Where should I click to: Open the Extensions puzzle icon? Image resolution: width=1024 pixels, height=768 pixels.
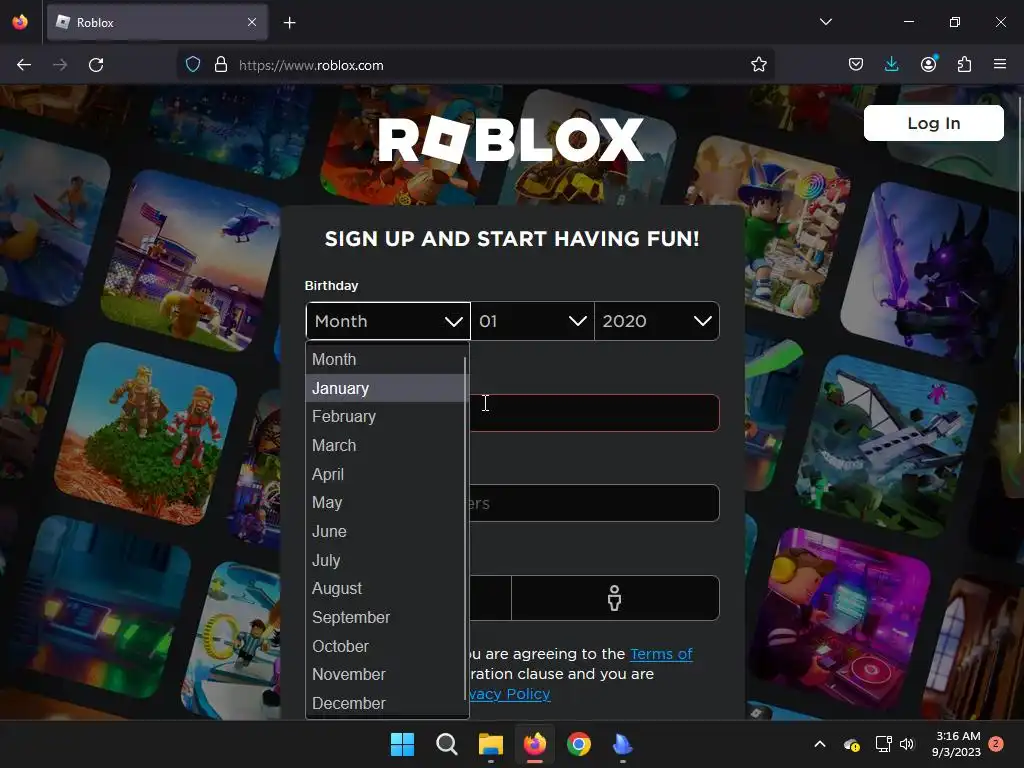click(x=964, y=64)
